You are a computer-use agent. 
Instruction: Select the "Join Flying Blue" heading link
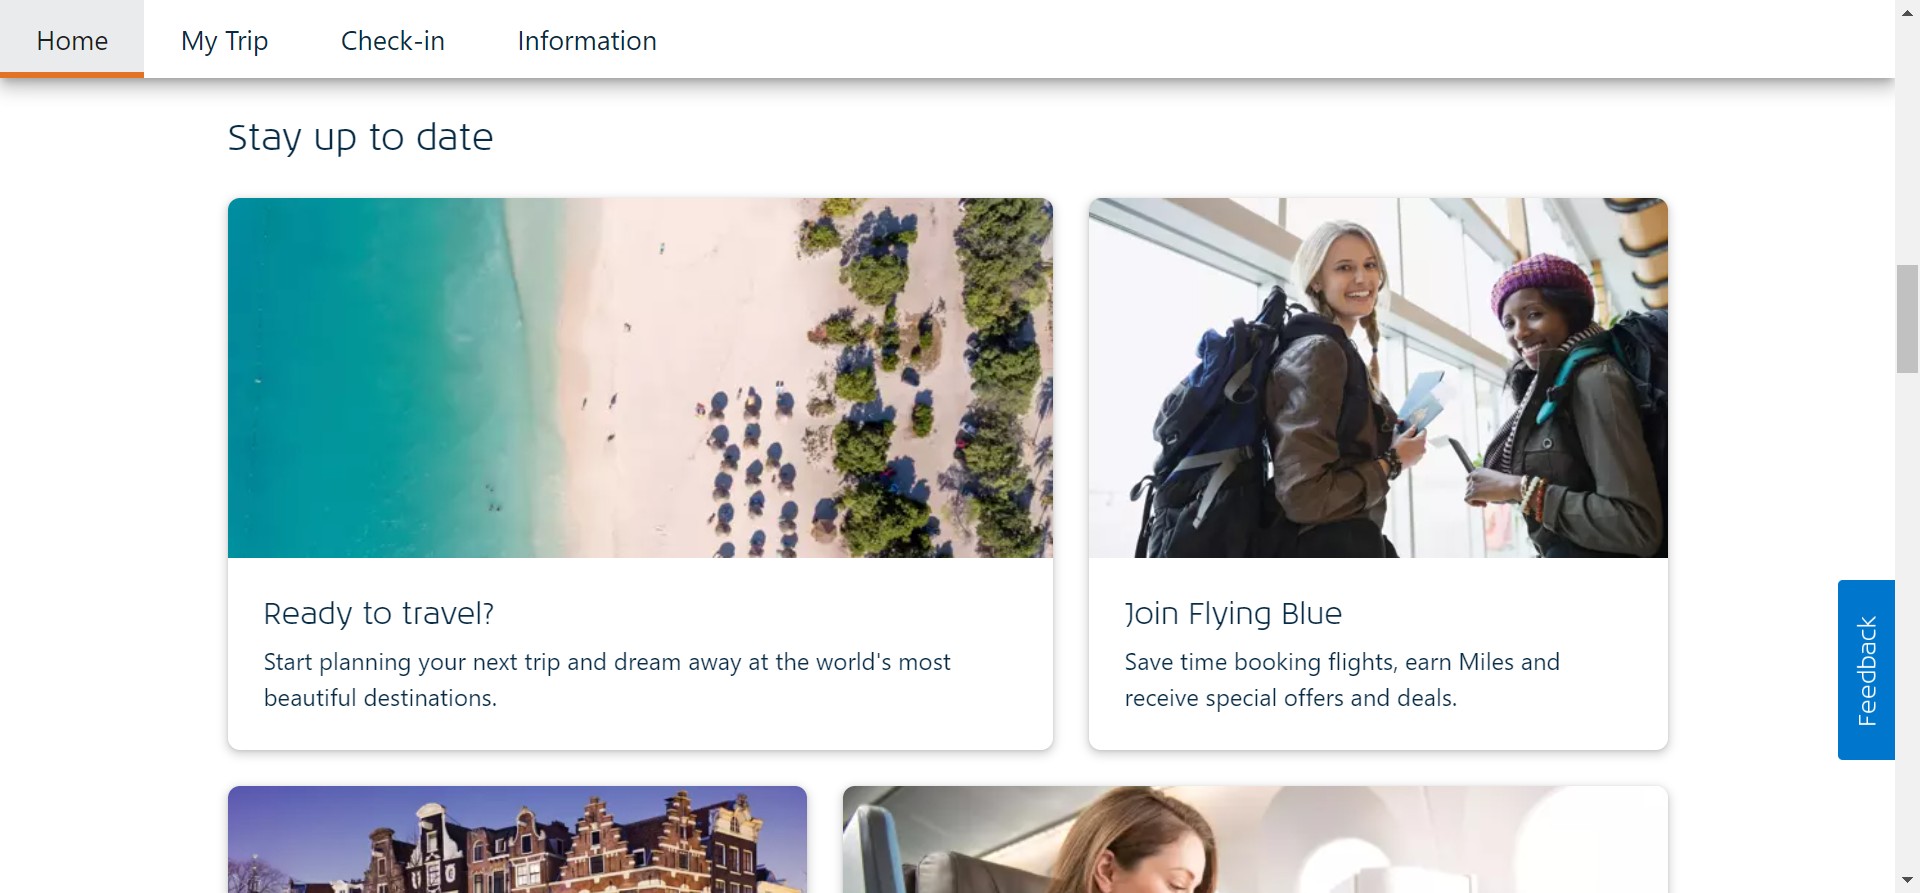1233,613
